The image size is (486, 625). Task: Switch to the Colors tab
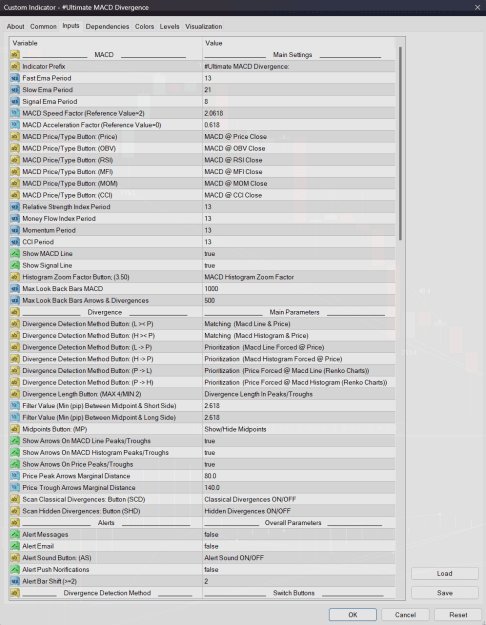[144, 26]
